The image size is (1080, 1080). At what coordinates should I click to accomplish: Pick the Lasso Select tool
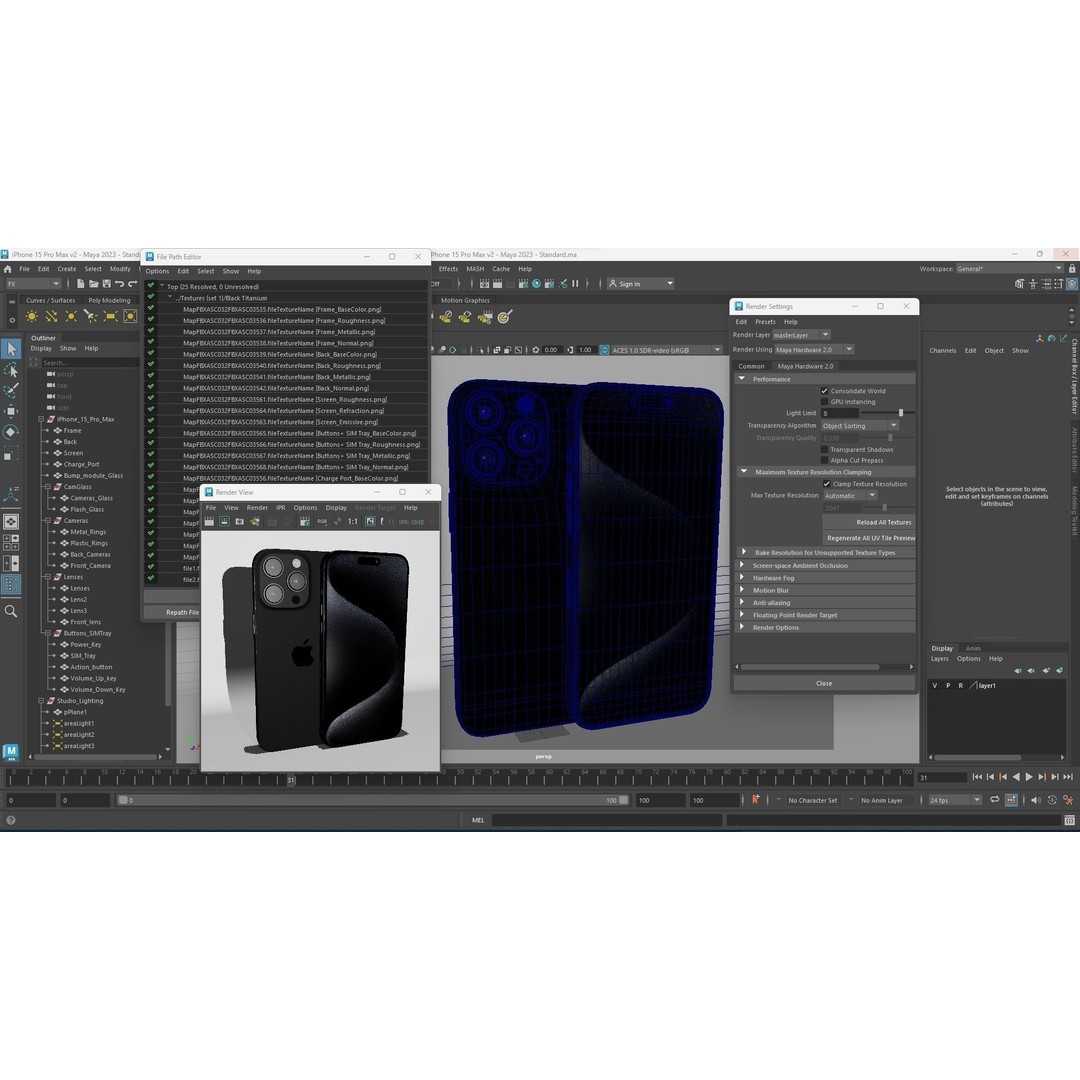[11, 370]
